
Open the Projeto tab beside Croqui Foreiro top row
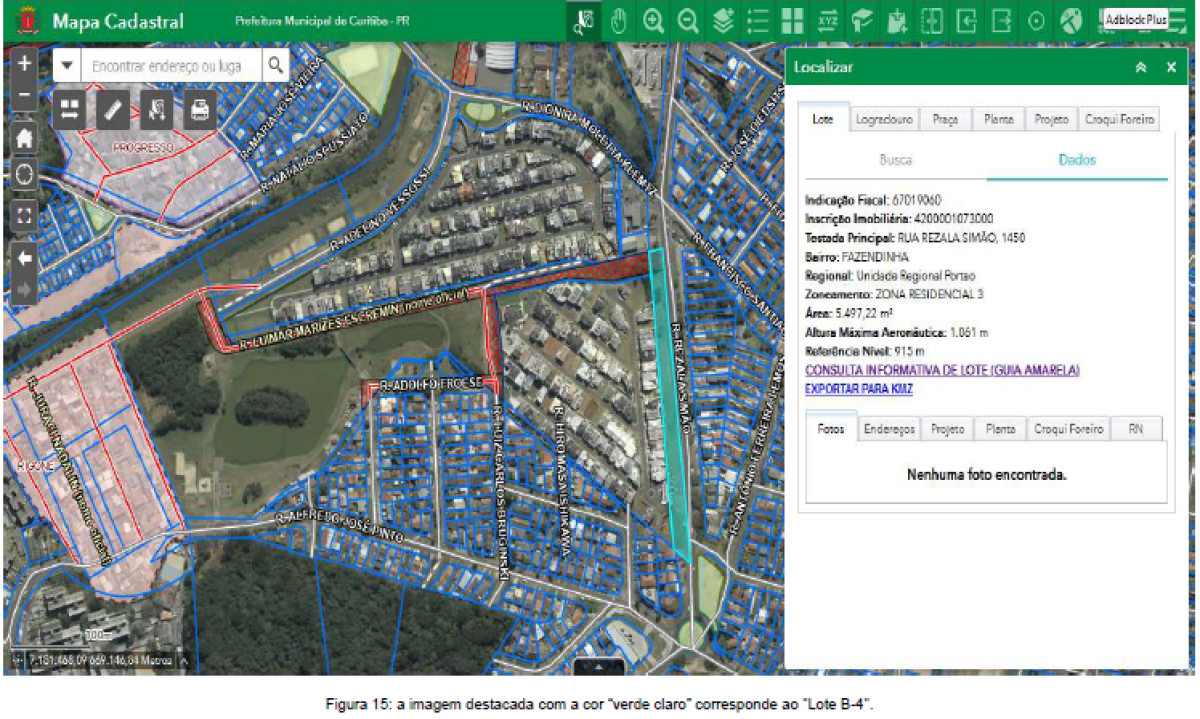coord(1051,119)
